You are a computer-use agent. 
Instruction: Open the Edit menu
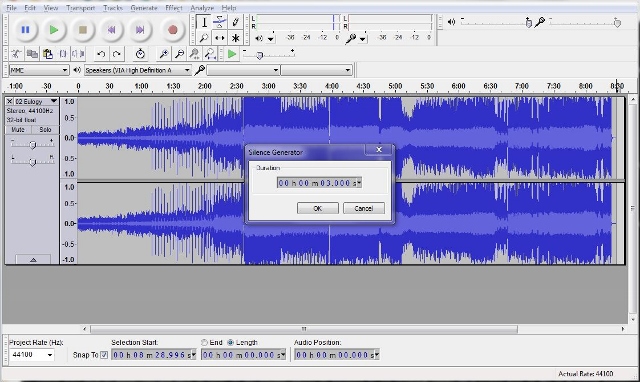30,8
